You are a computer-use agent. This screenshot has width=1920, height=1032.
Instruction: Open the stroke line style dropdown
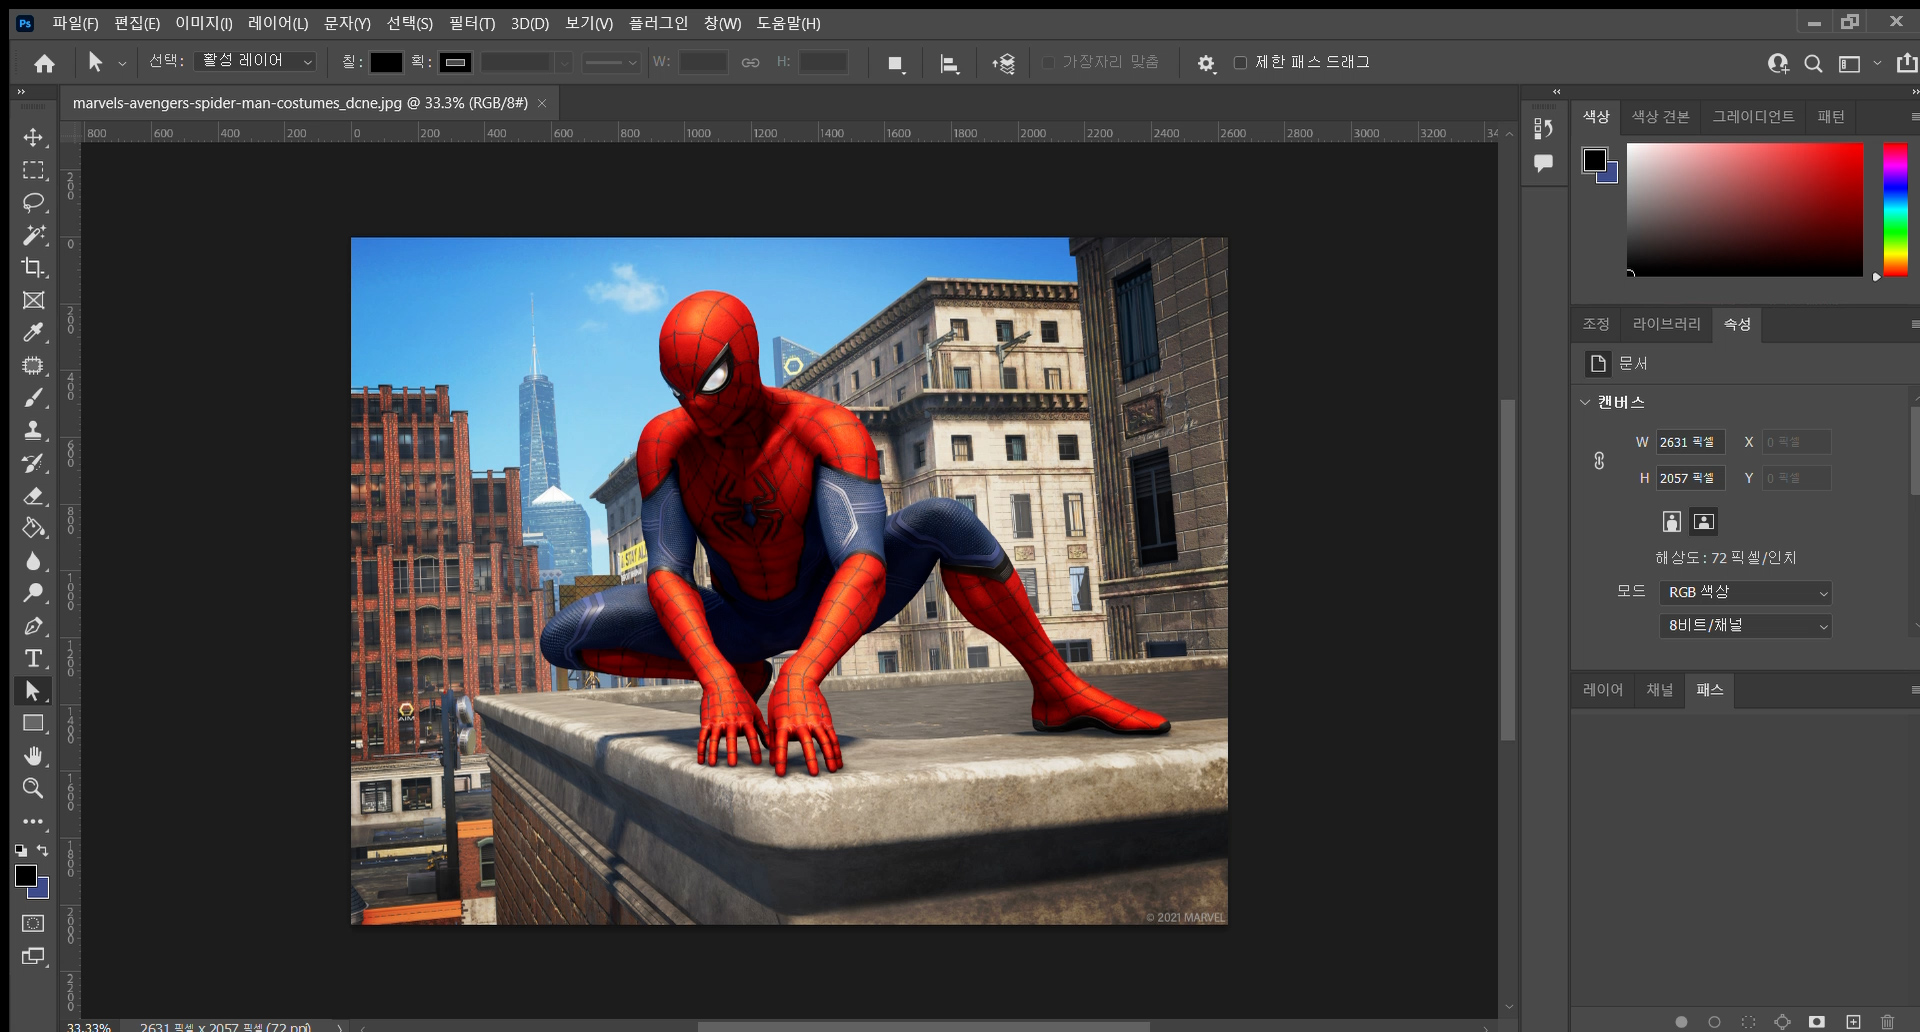click(611, 62)
